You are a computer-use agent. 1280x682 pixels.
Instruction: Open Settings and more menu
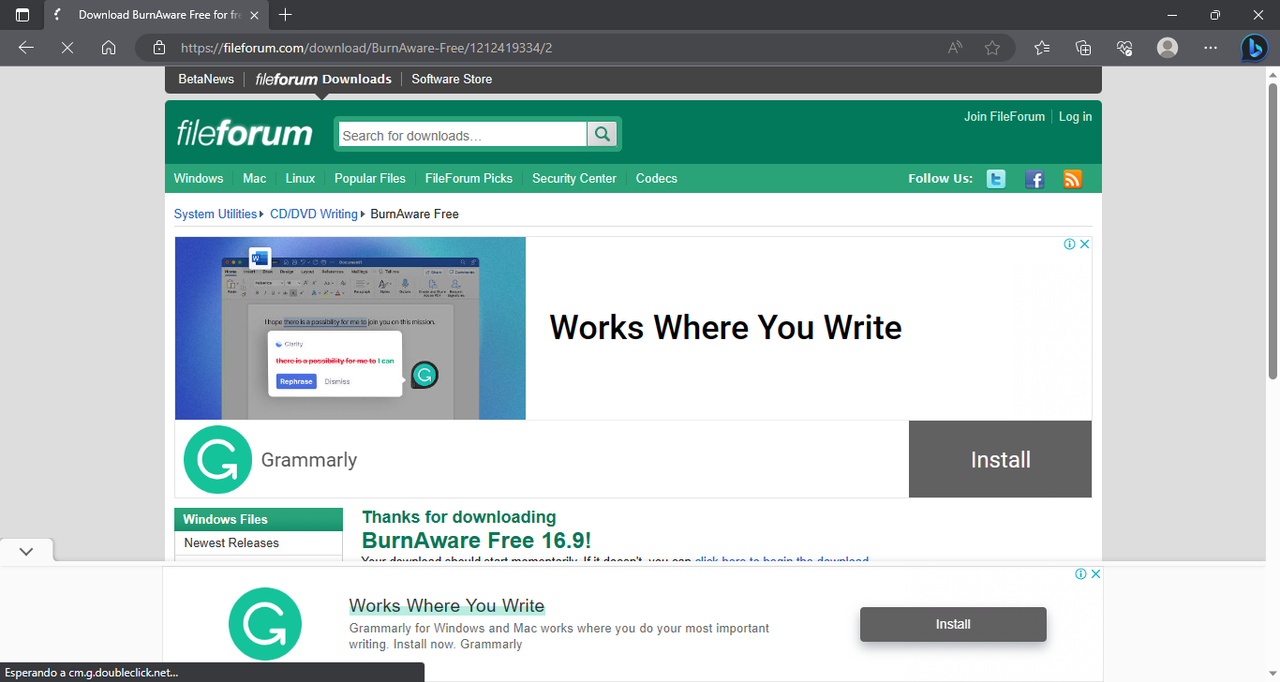point(1211,47)
